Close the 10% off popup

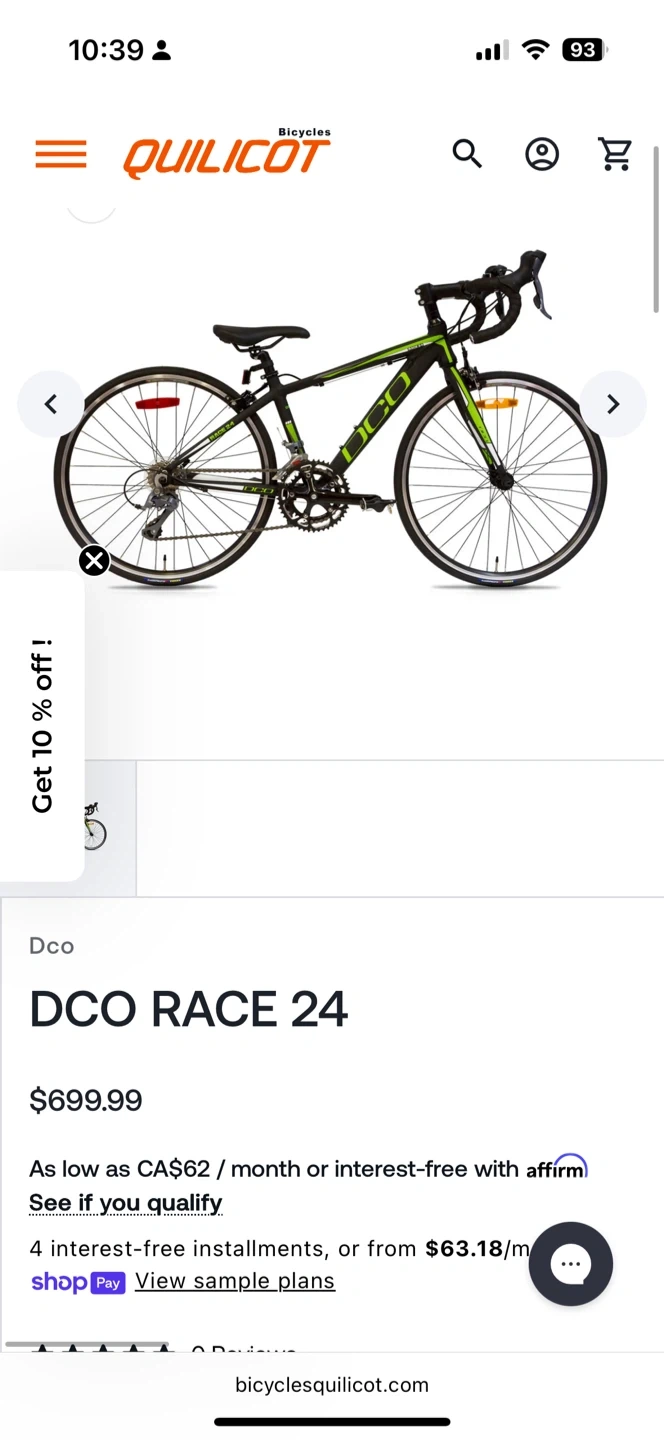(x=94, y=561)
